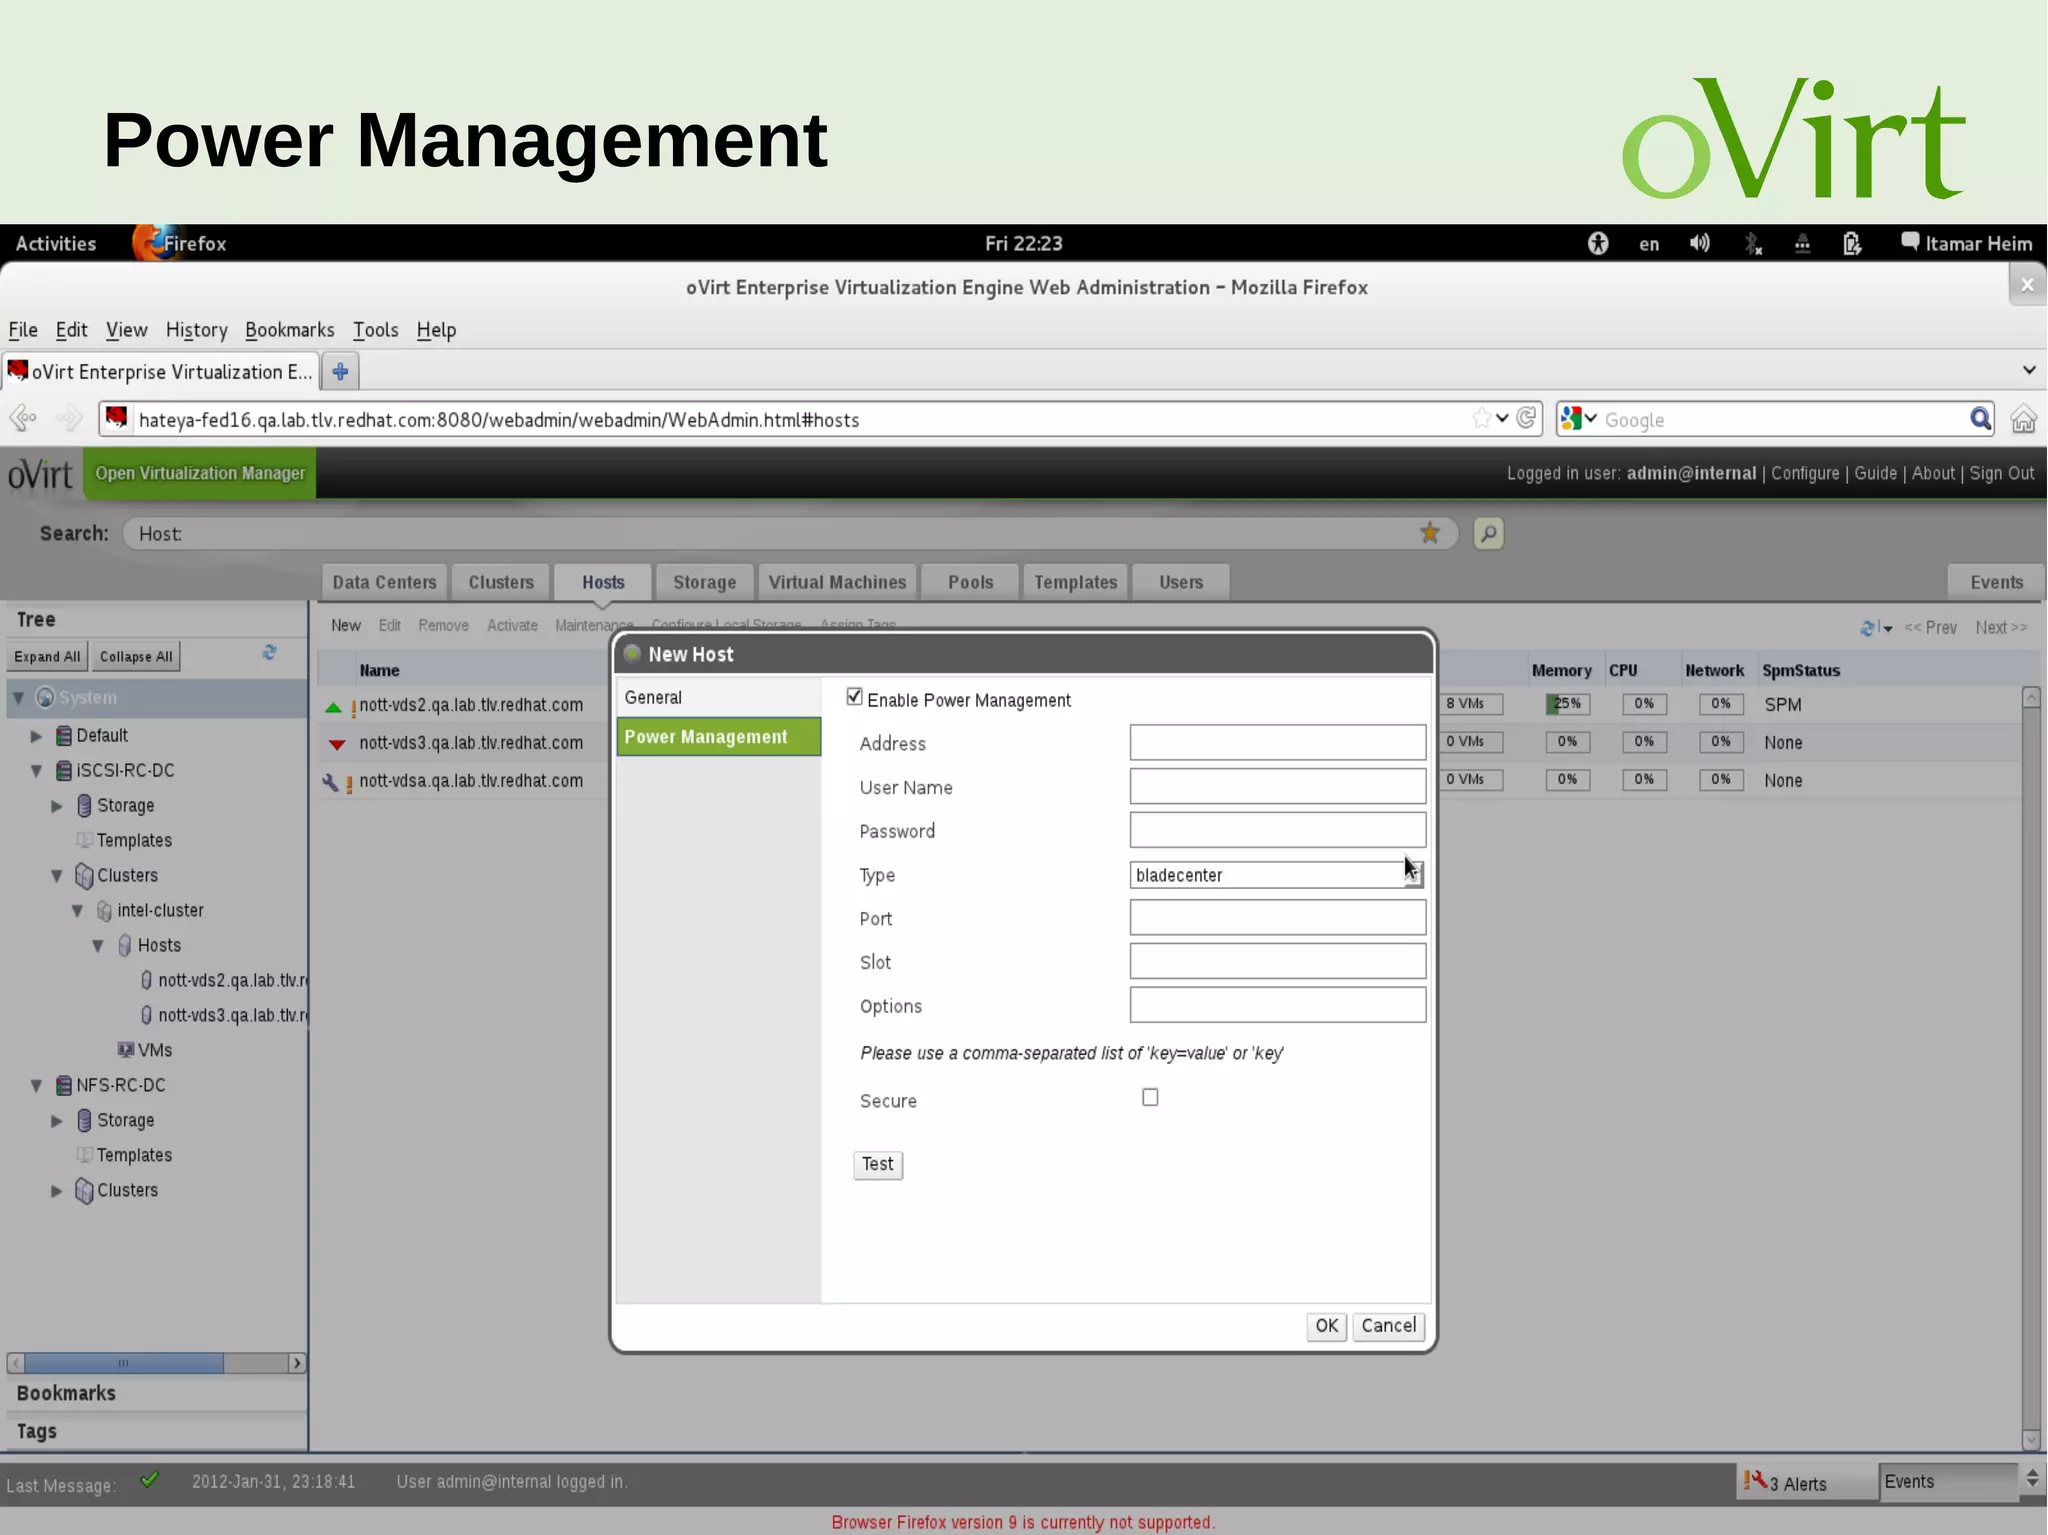2048x1535 pixels.
Task: Click the Configure link
Action: click(x=1805, y=473)
